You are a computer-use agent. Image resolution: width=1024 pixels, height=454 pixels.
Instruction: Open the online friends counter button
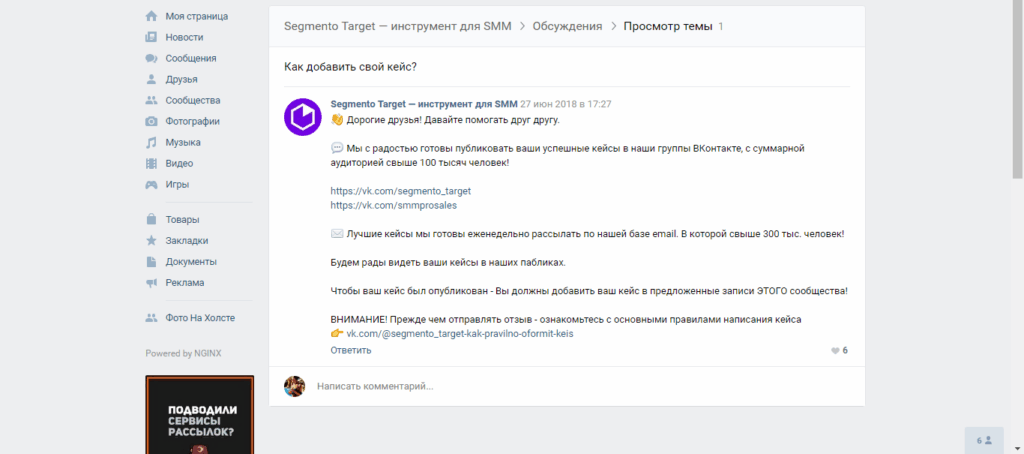(984, 440)
